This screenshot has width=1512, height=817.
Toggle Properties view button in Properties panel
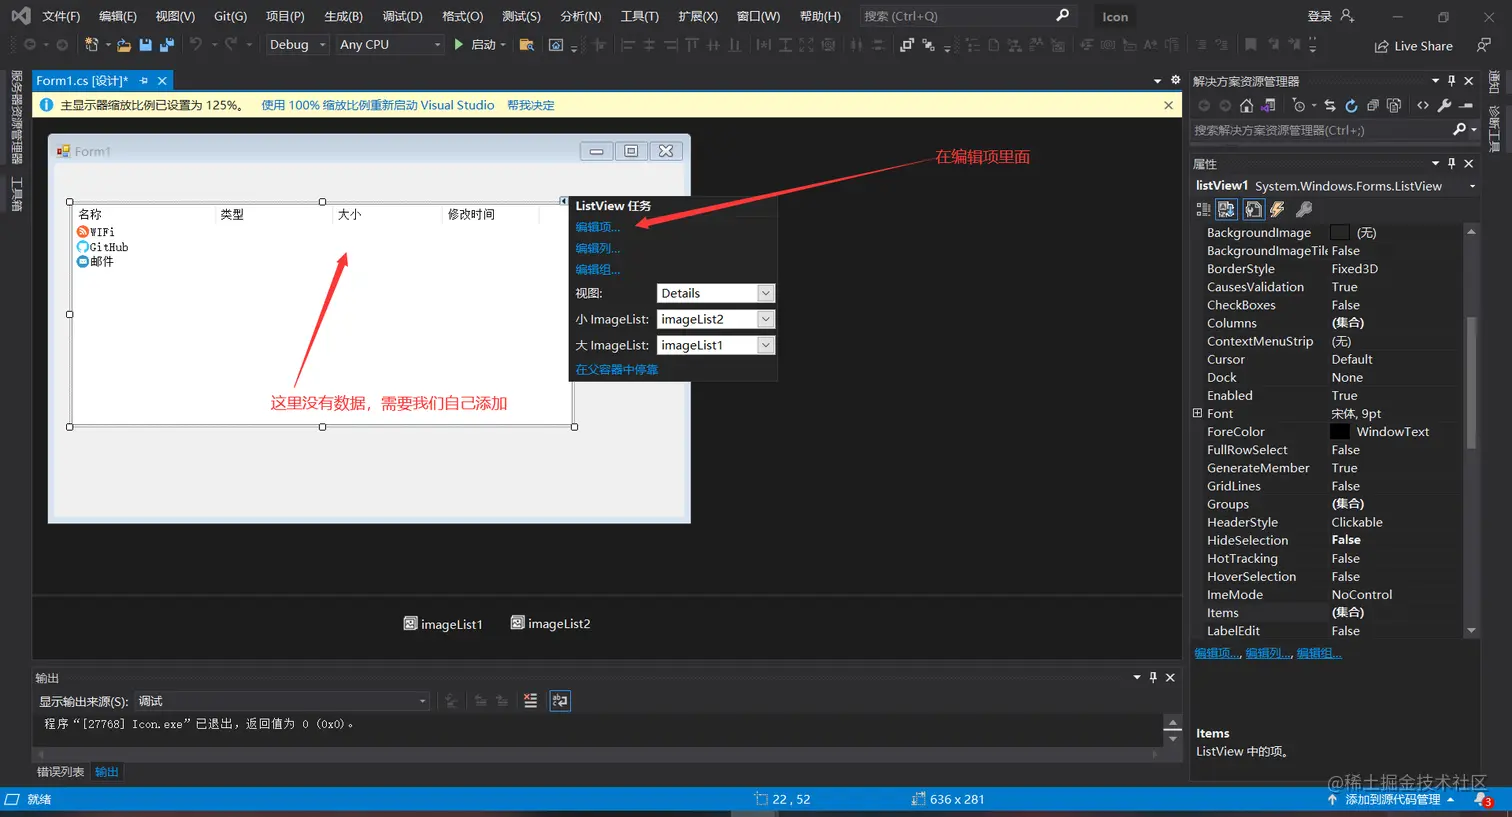pyautogui.click(x=1253, y=209)
